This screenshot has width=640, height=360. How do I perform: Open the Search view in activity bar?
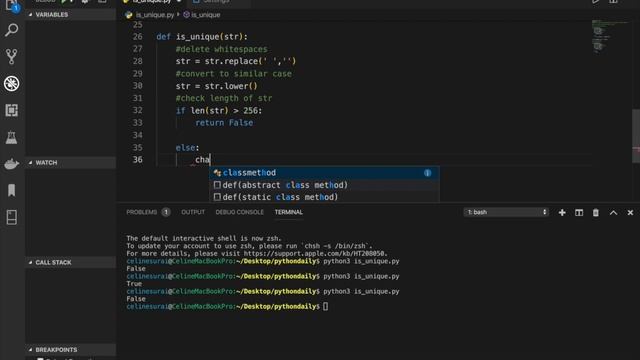11,30
